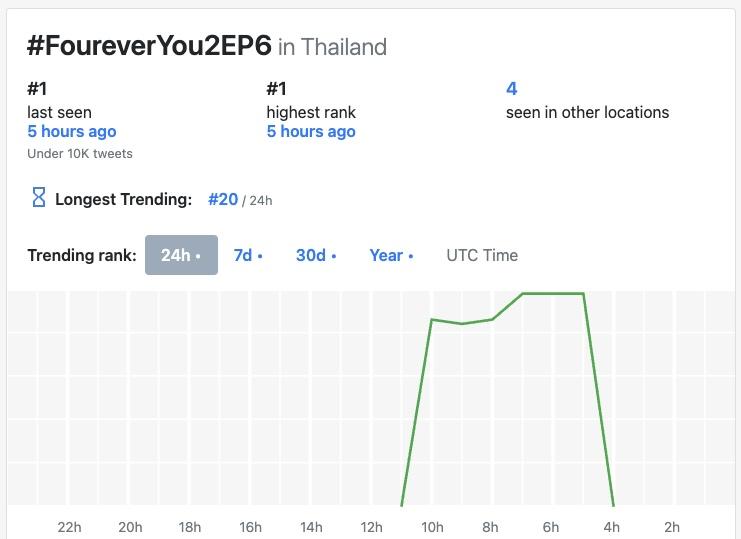This screenshot has width=741, height=539.
Task: Click the 4h marker on time axis
Action: 611,527
